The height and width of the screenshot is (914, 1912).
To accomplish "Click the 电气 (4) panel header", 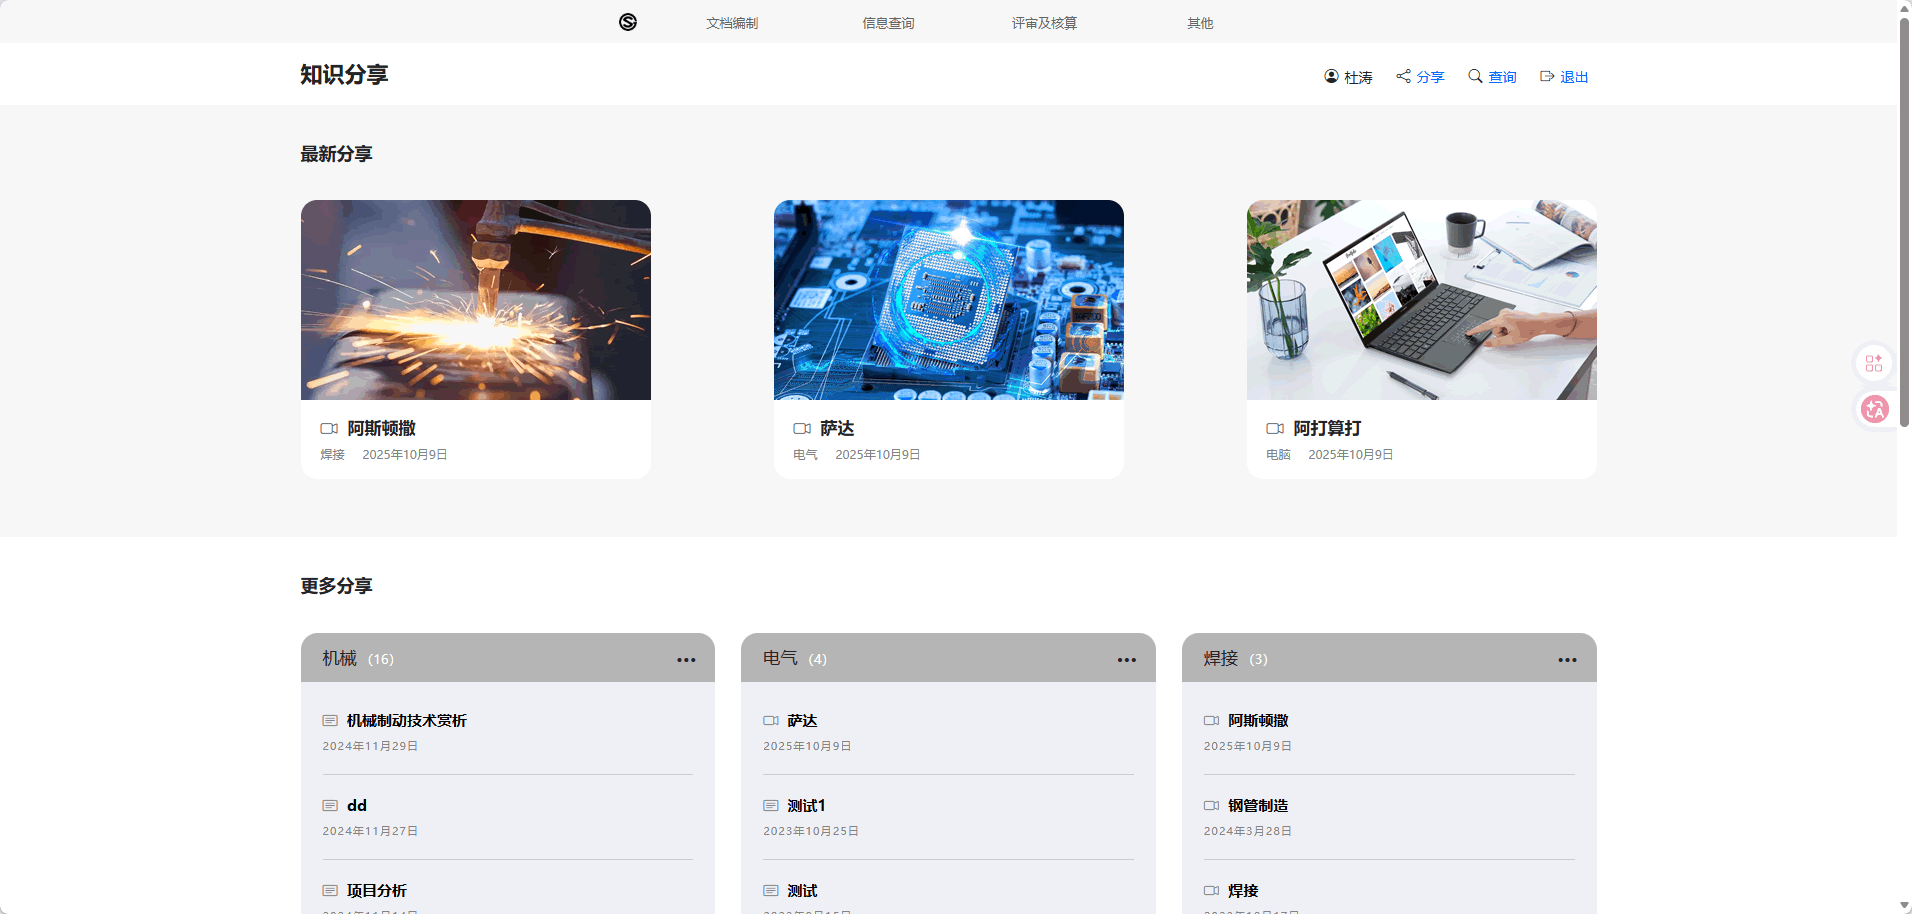I will [x=948, y=658].
